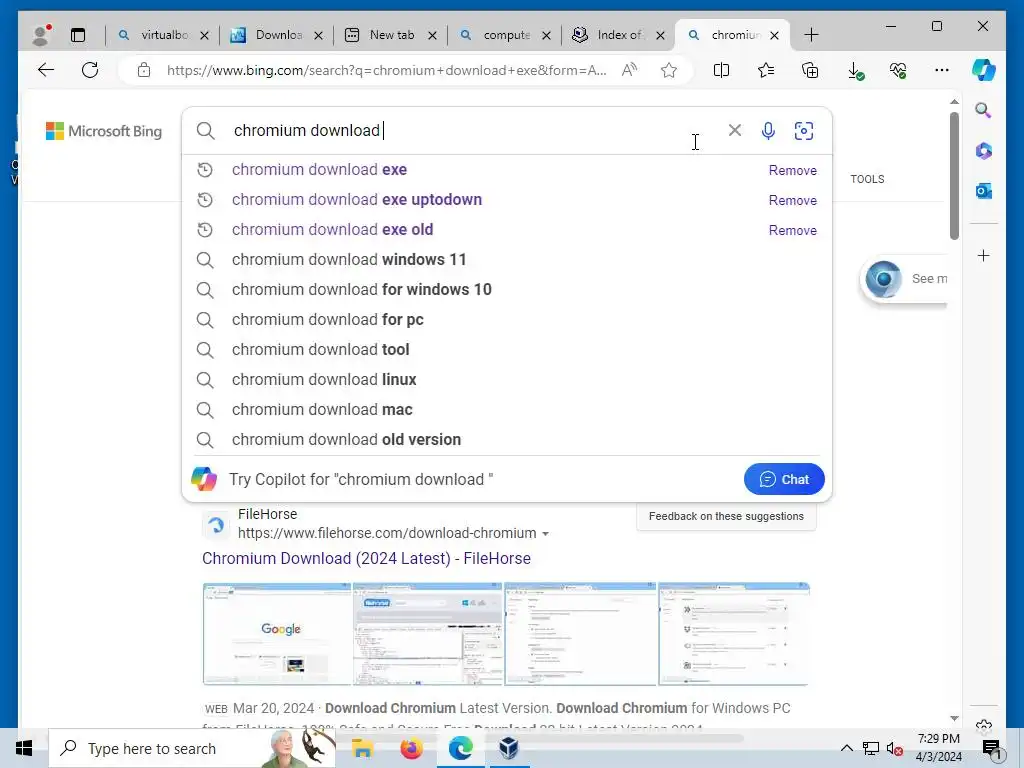Screen dimensions: 1024x768
Task: Start visual search with the camera icon
Action: [x=804, y=131]
